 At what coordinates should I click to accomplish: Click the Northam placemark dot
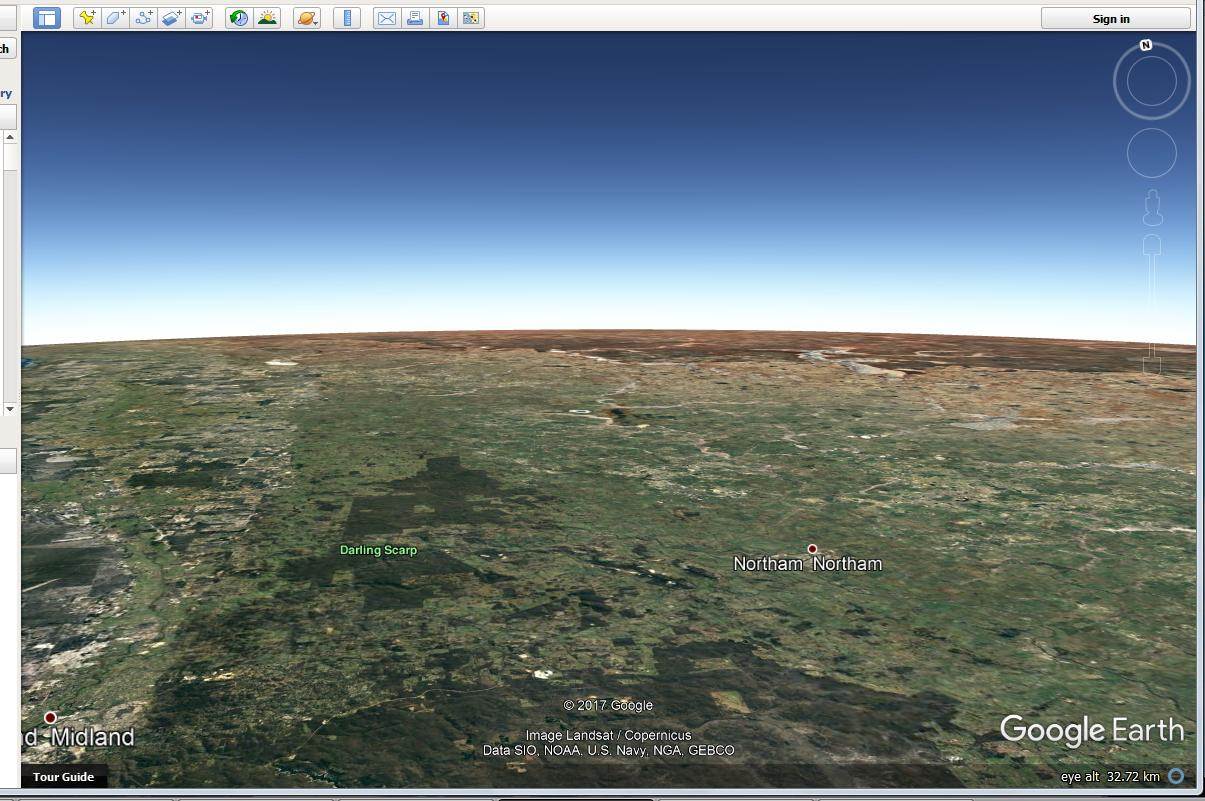point(812,549)
